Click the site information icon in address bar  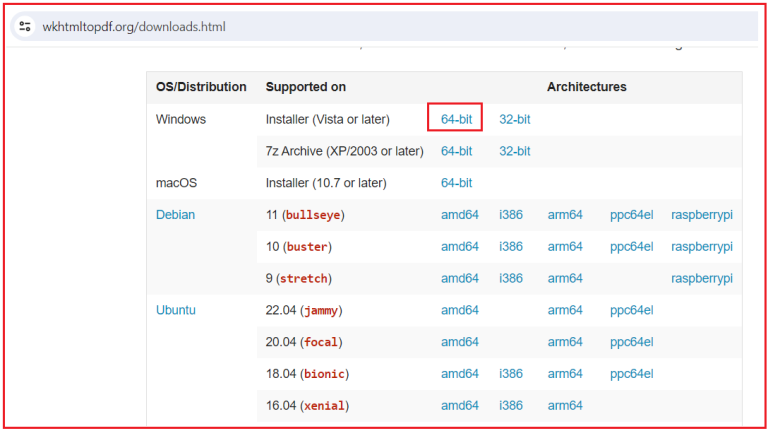click(26, 26)
